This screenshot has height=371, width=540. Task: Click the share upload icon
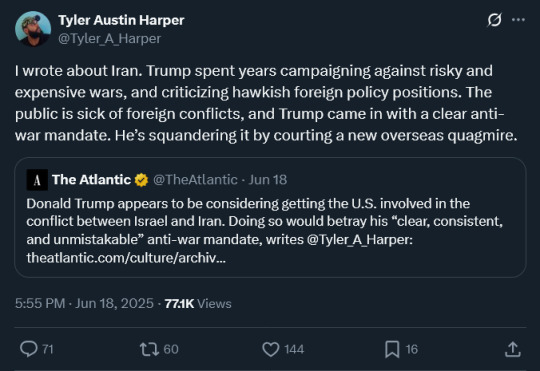pos(513,349)
